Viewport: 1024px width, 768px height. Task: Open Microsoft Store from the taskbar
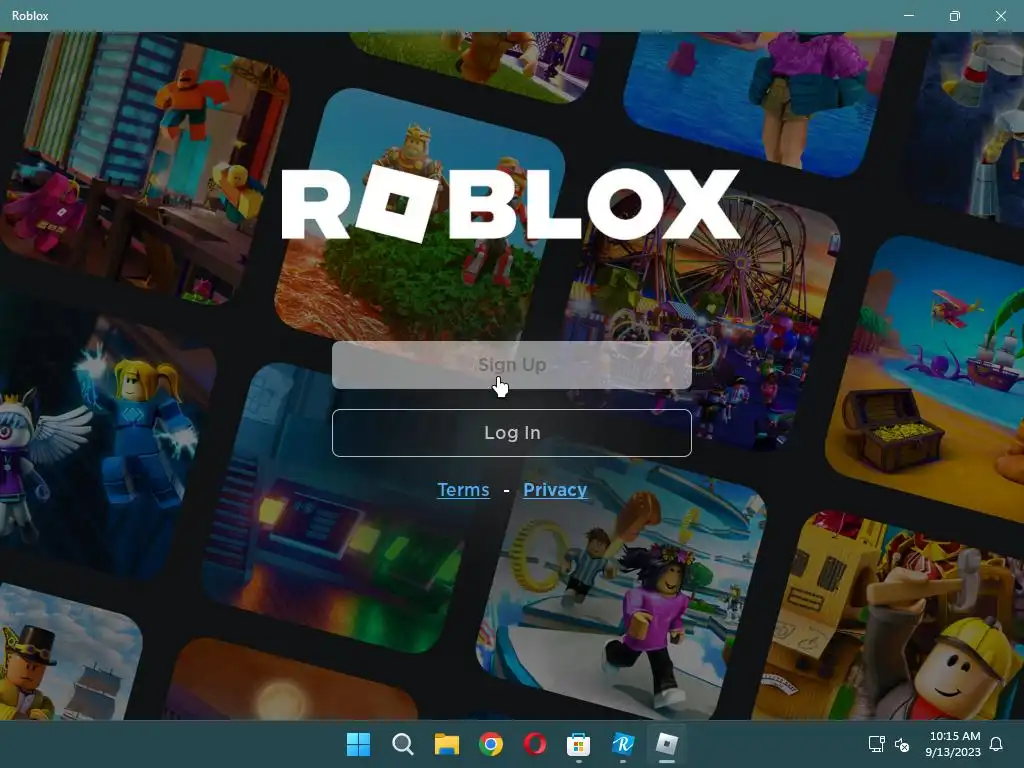579,744
